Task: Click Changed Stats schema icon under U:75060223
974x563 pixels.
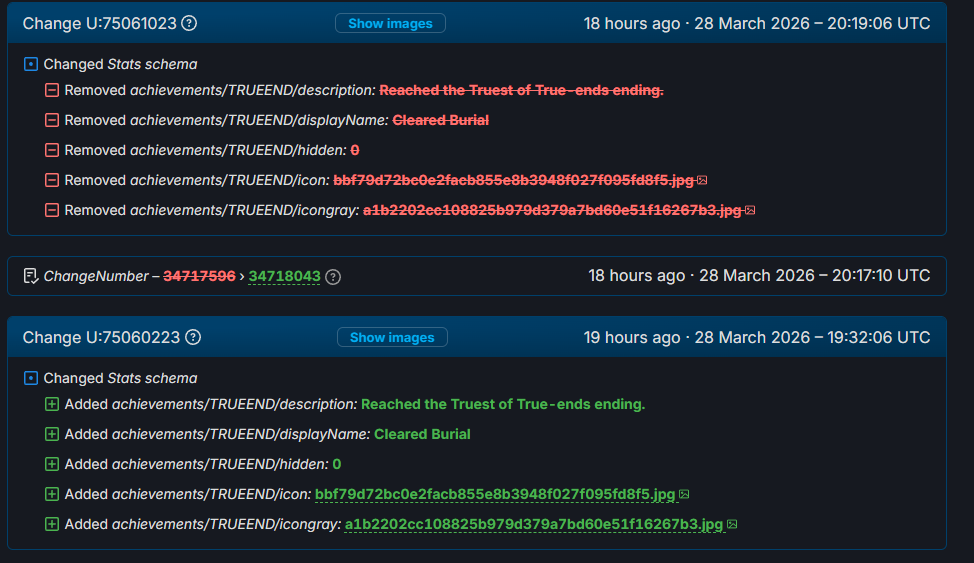Action: tap(30, 378)
